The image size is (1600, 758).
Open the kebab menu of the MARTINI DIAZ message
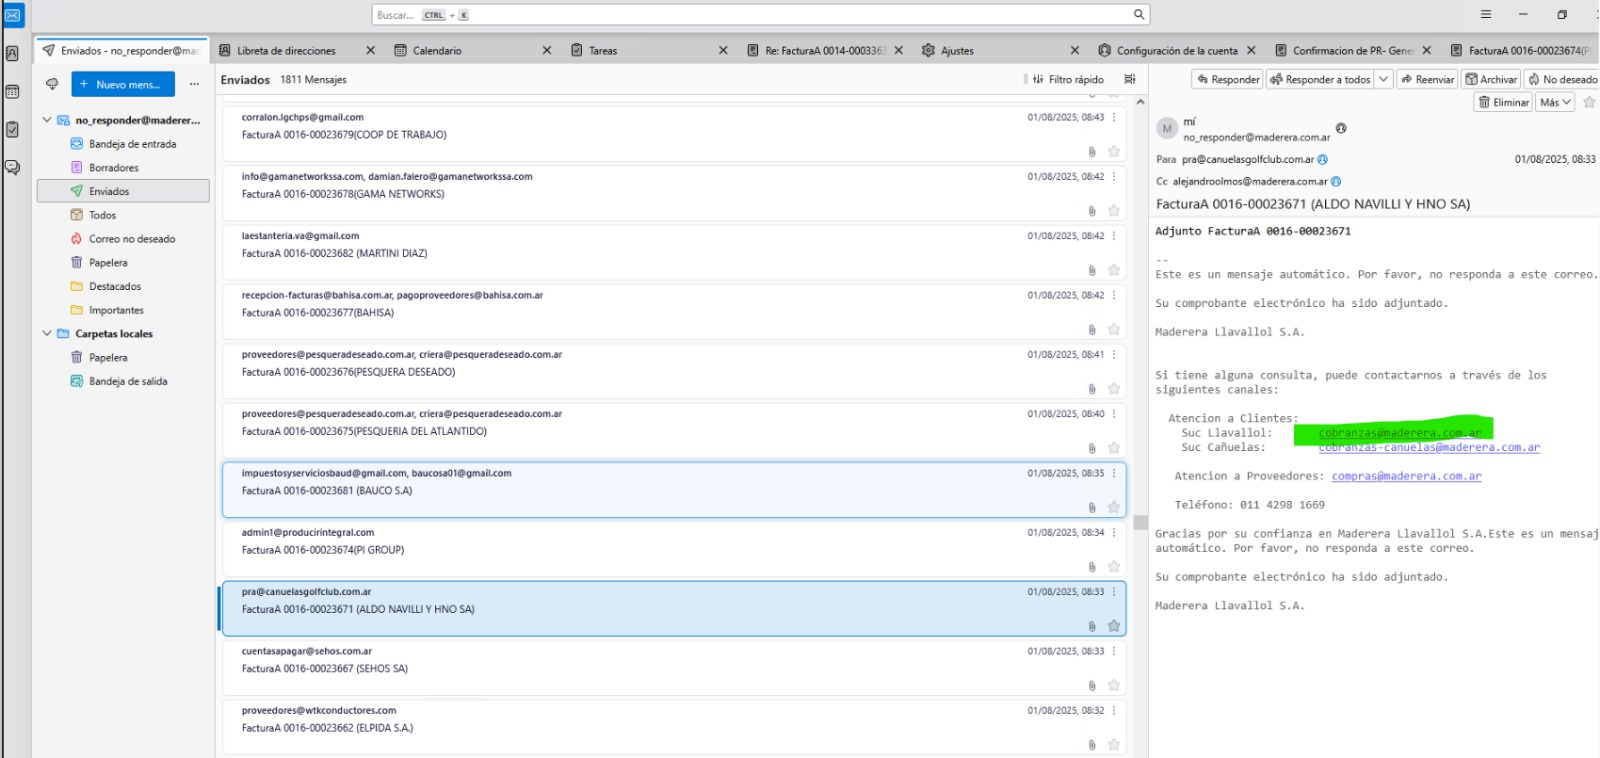click(x=1114, y=236)
